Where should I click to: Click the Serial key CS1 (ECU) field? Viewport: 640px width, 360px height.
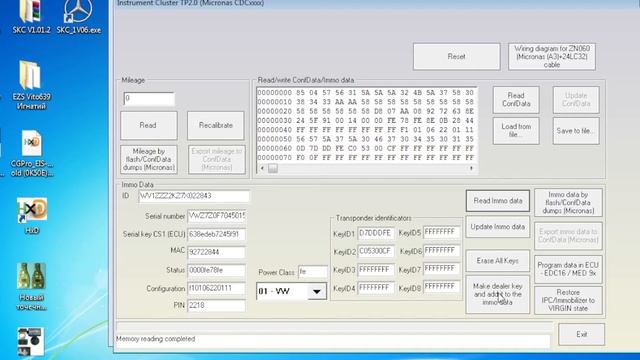point(216,234)
